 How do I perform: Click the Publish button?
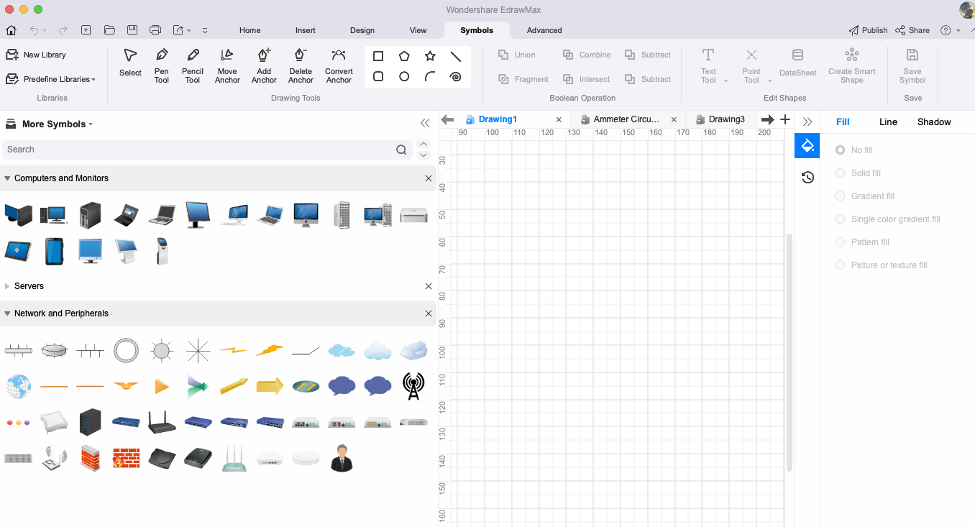868,30
